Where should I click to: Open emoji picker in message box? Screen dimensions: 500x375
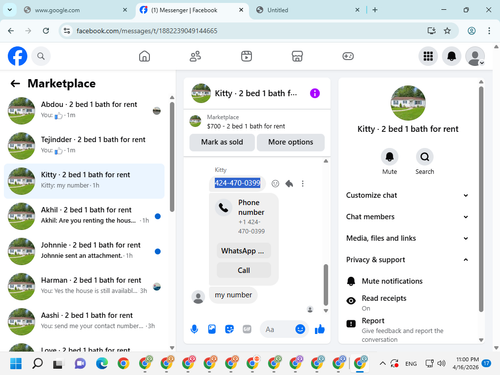300,329
